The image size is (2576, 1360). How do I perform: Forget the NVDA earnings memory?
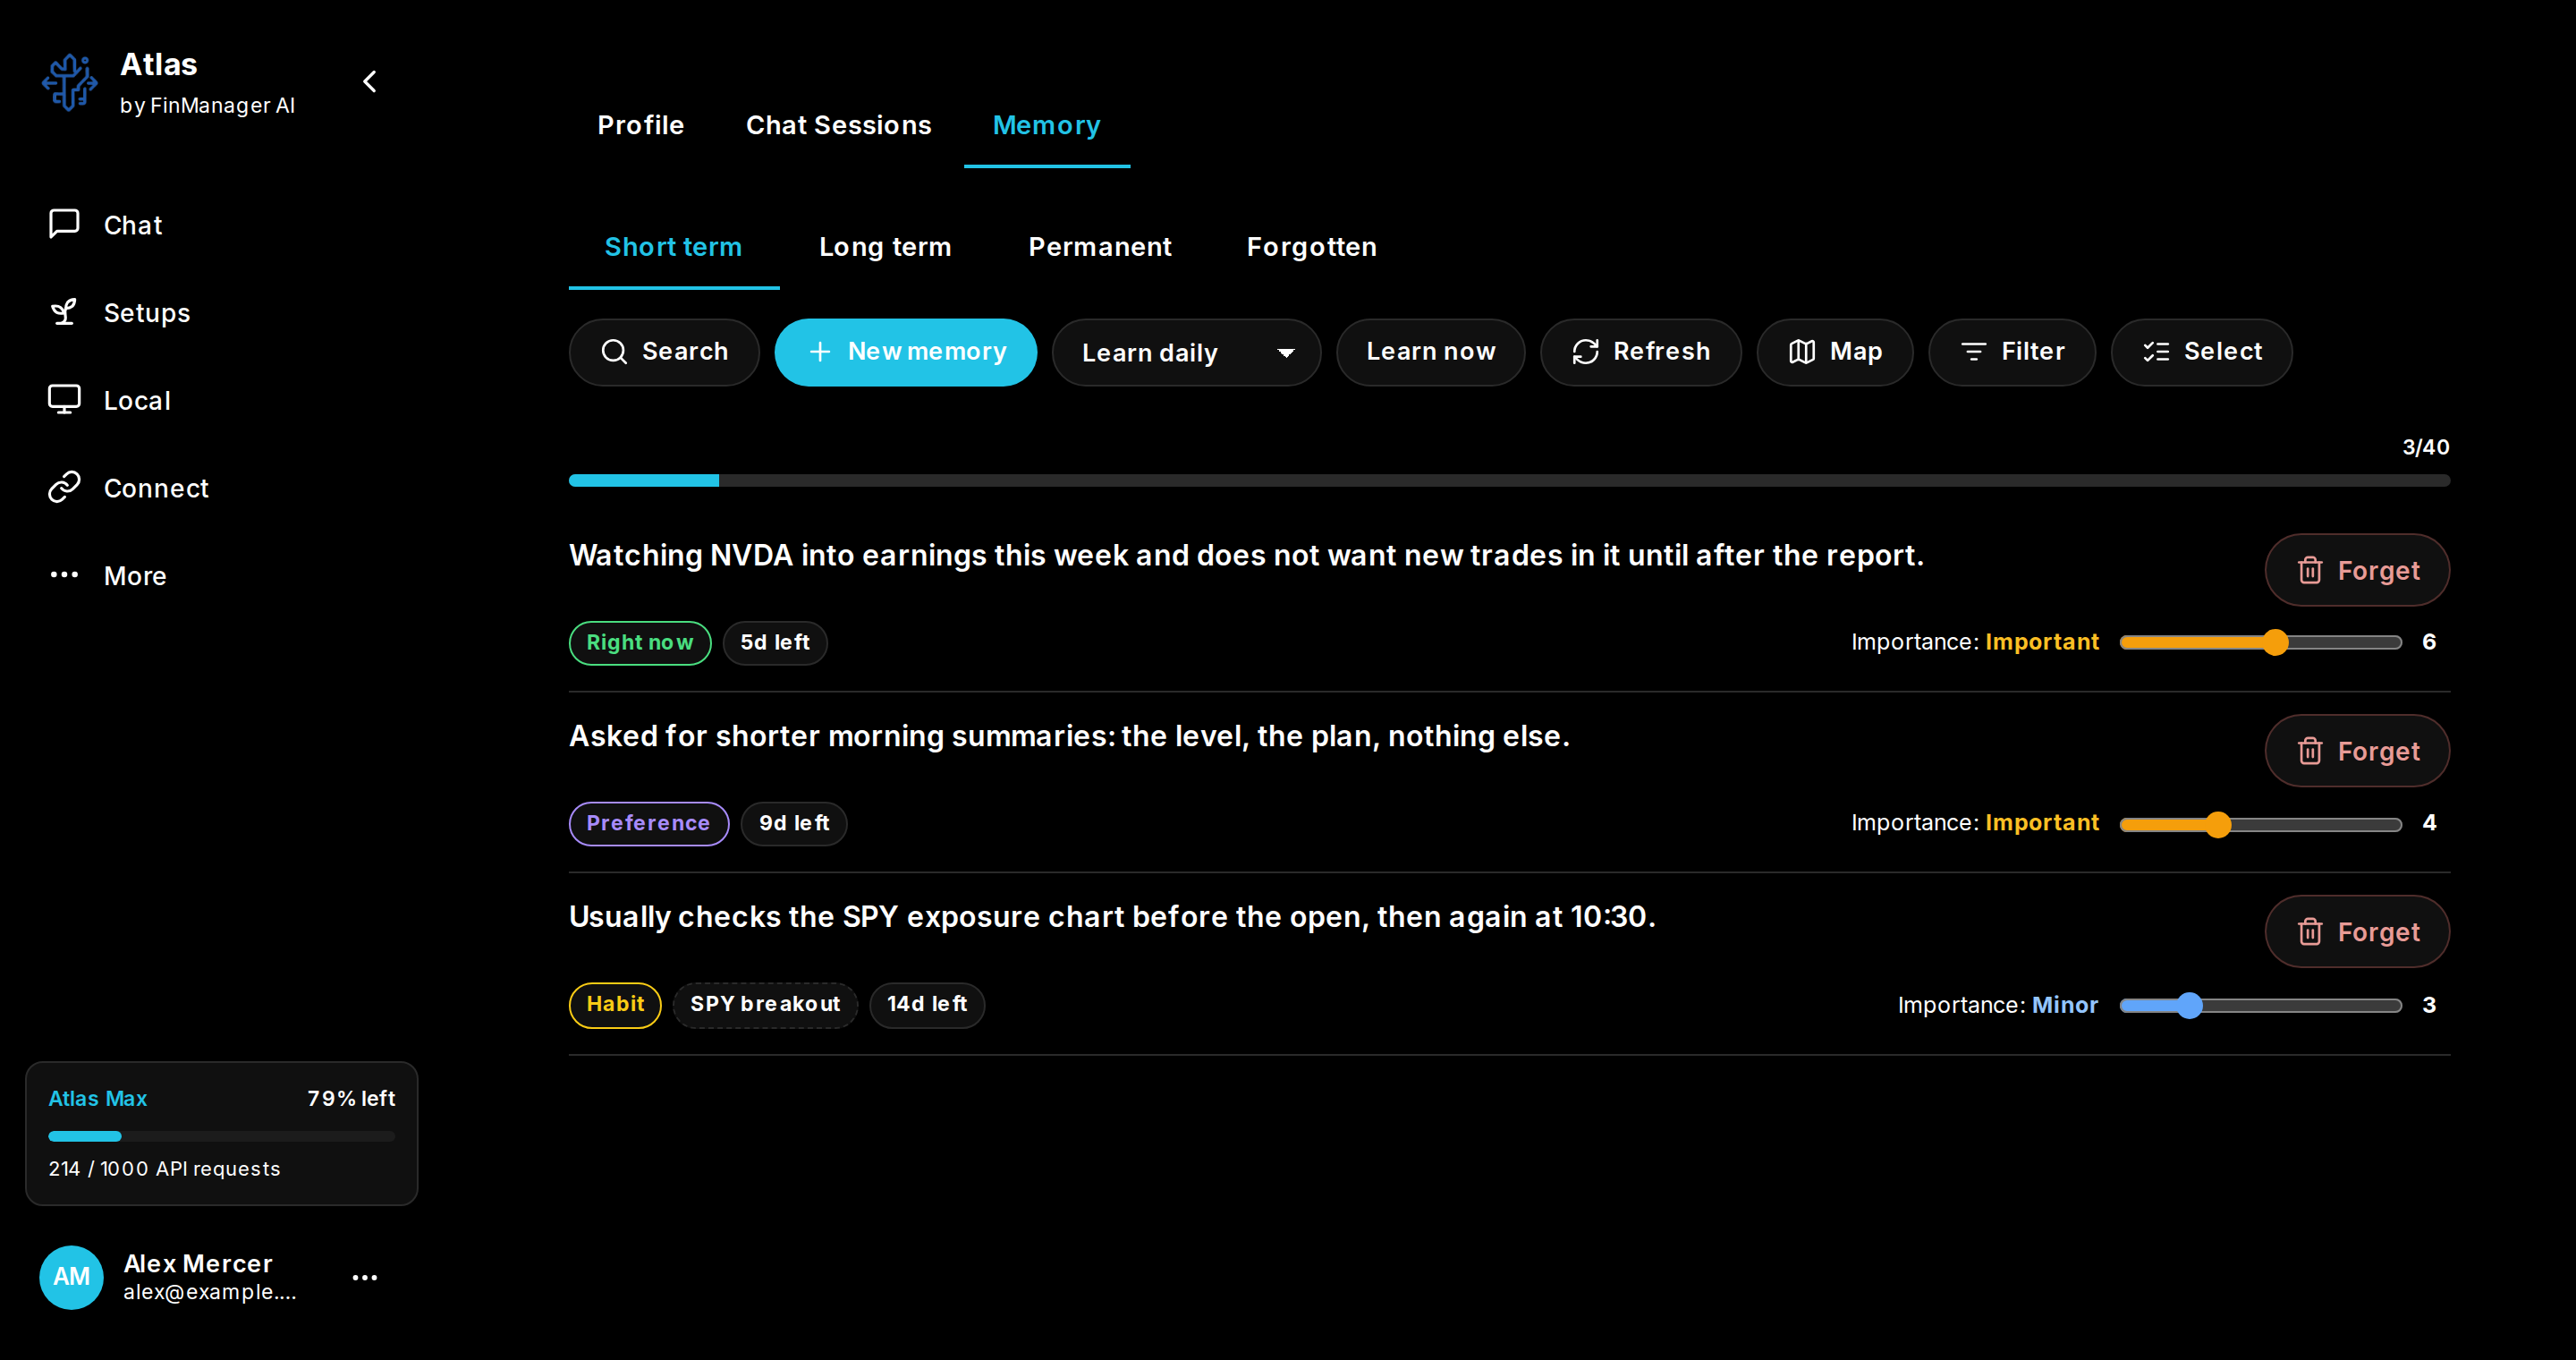2357,570
